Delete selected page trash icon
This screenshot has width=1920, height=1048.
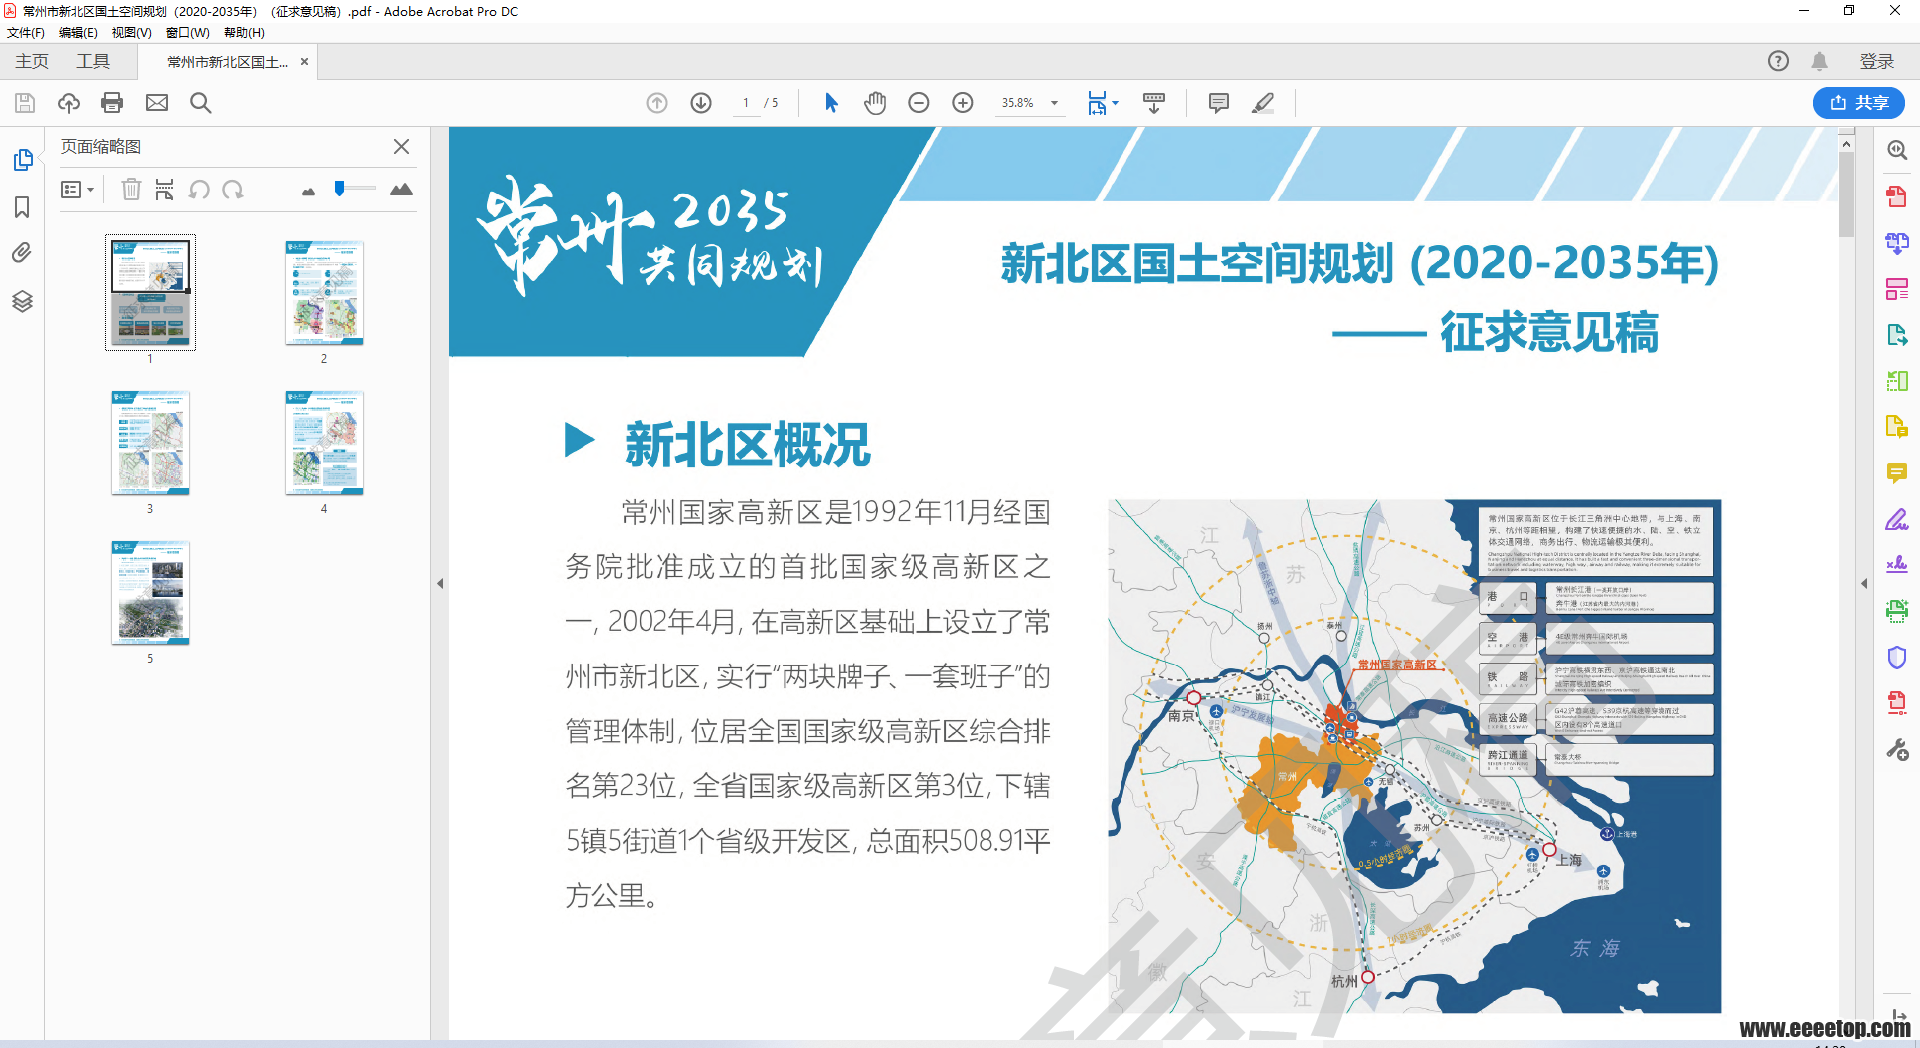click(131, 189)
